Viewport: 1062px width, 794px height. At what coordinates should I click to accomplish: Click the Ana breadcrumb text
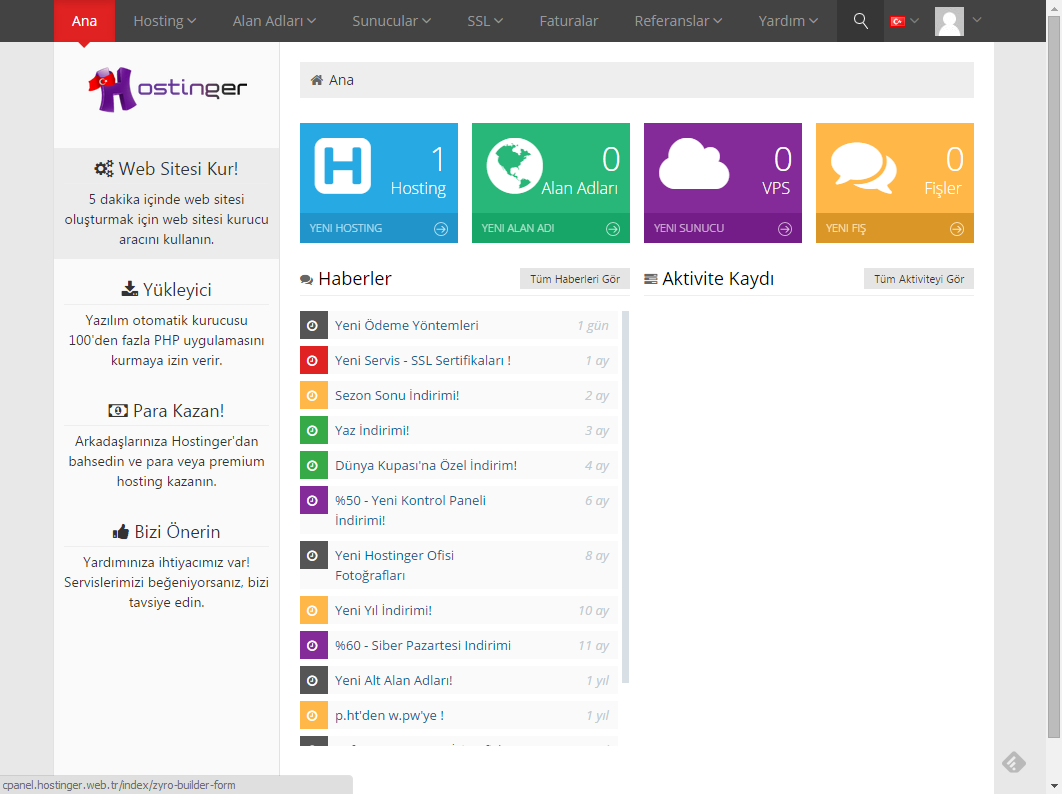coord(341,80)
